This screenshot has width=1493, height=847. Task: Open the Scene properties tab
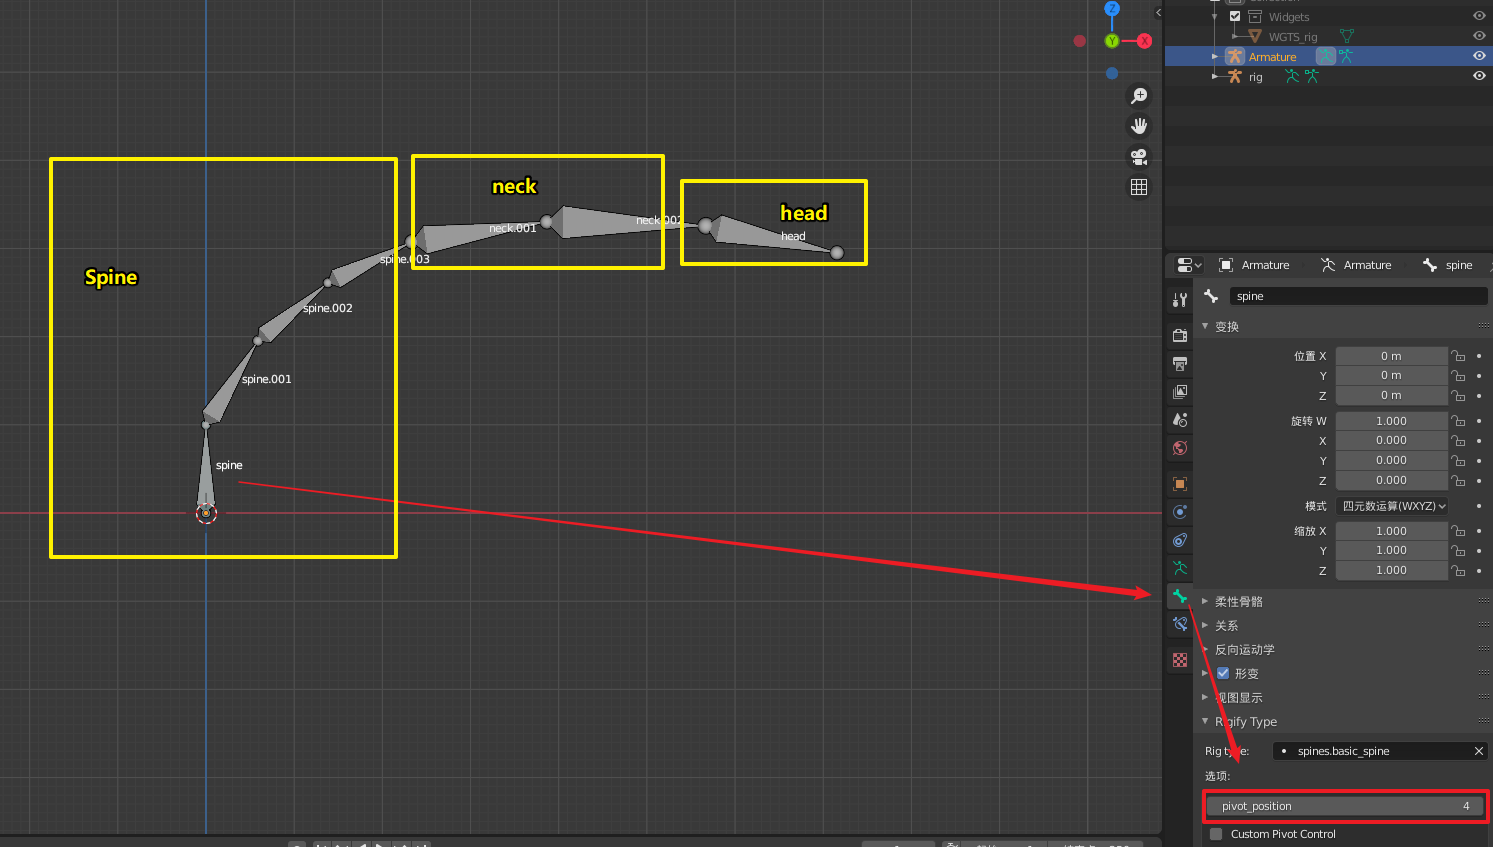point(1180,419)
